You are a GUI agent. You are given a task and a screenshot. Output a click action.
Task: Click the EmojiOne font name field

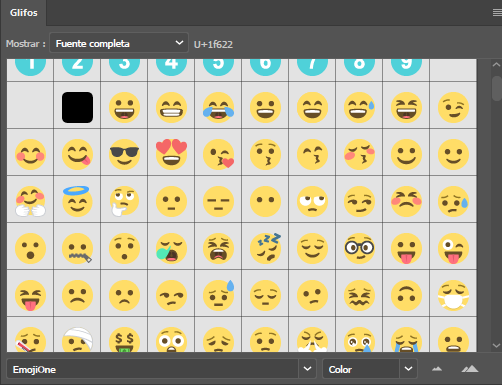152,369
